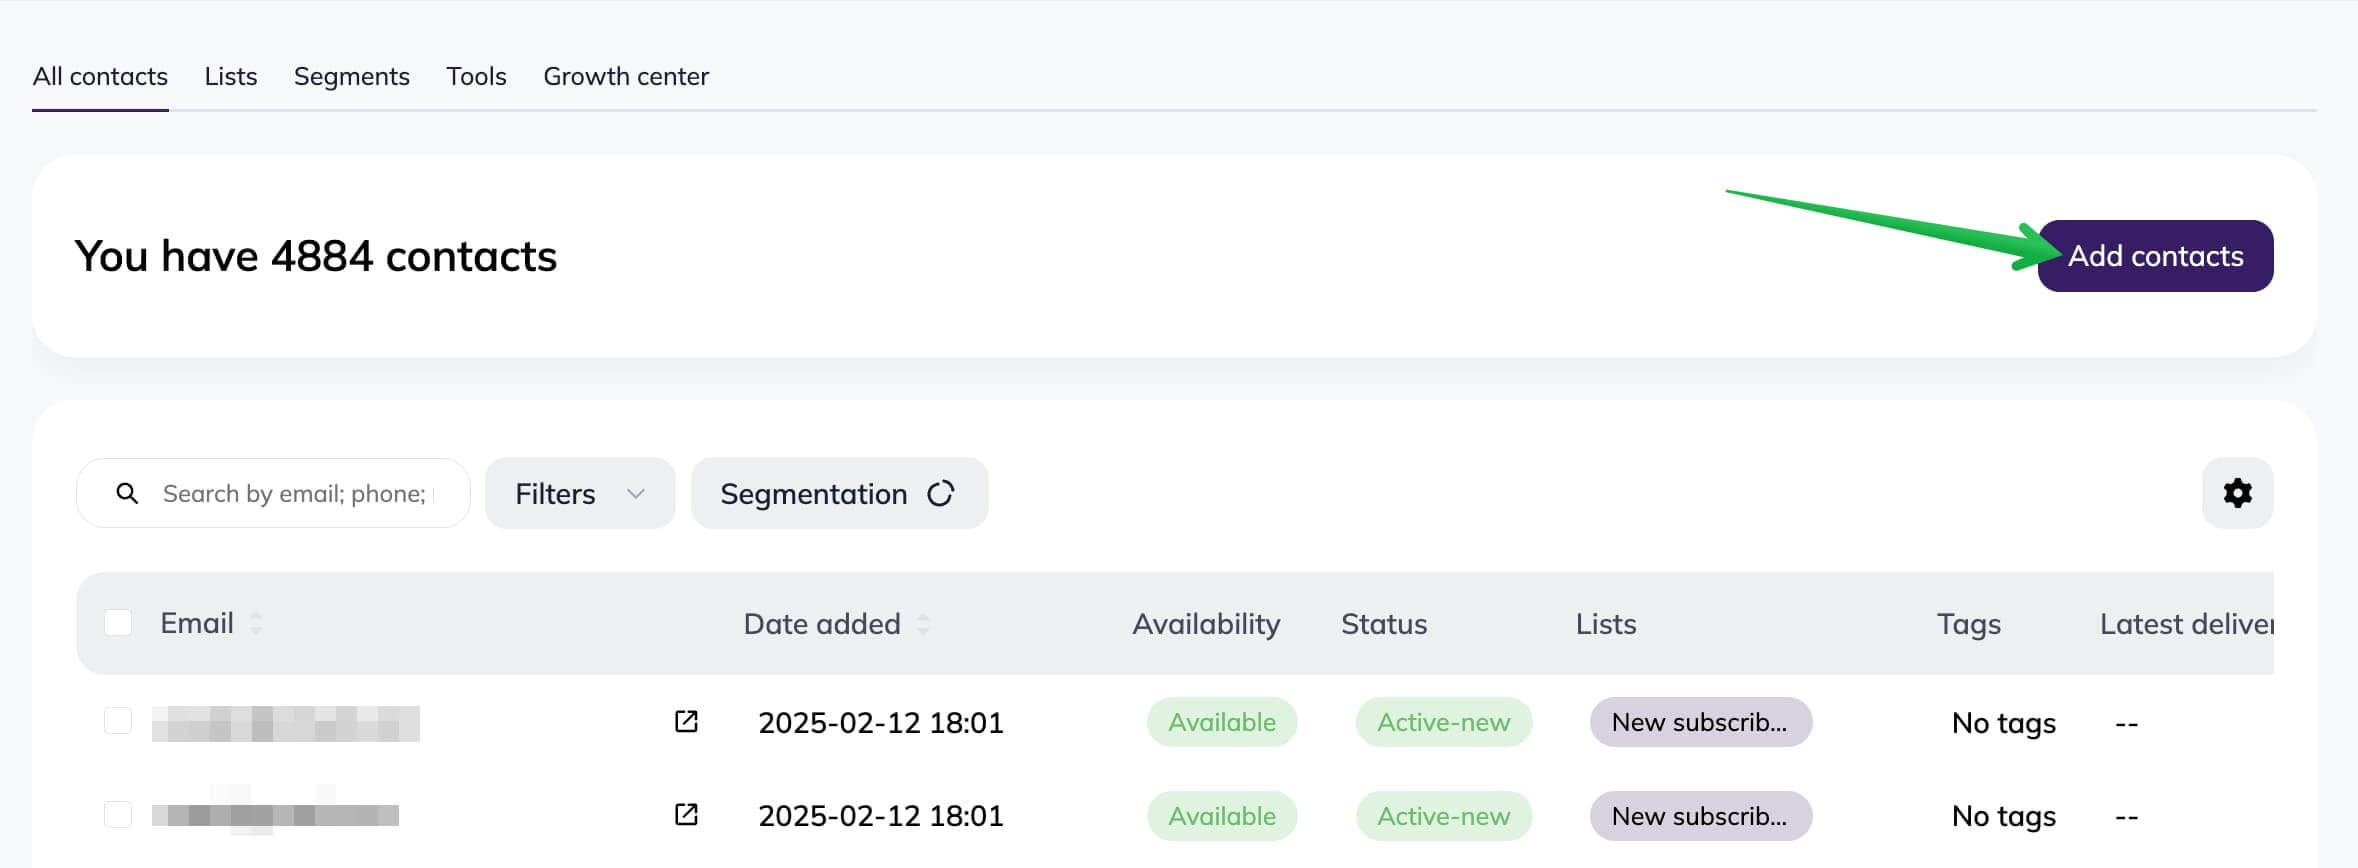Click the first row's Active-new status
2358x868 pixels.
tap(1444, 722)
